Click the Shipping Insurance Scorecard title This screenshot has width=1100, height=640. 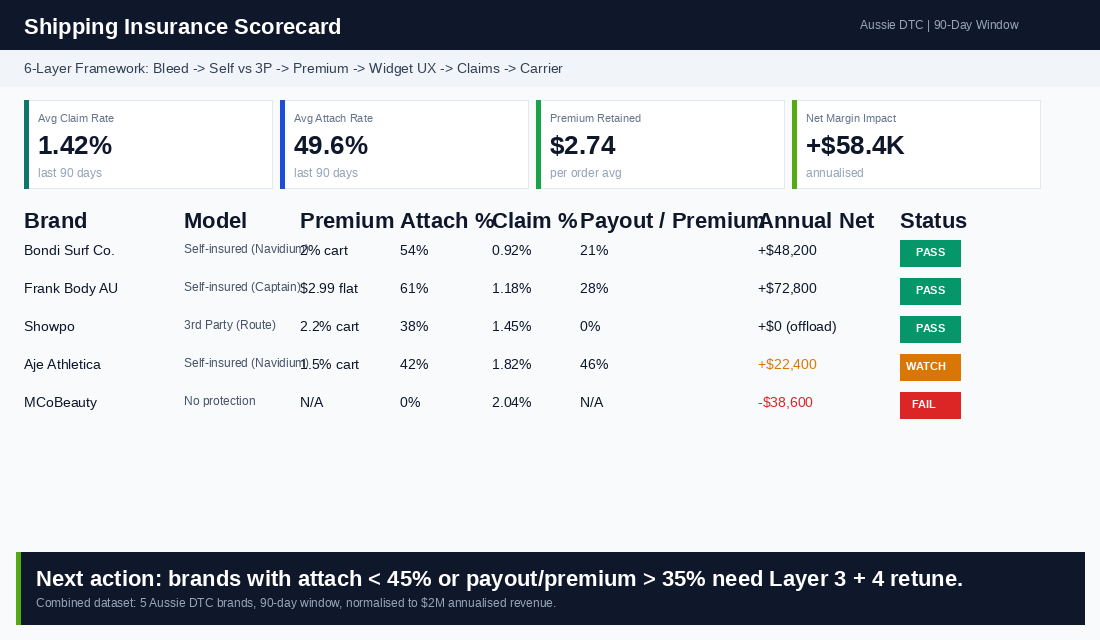(x=182, y=27)
